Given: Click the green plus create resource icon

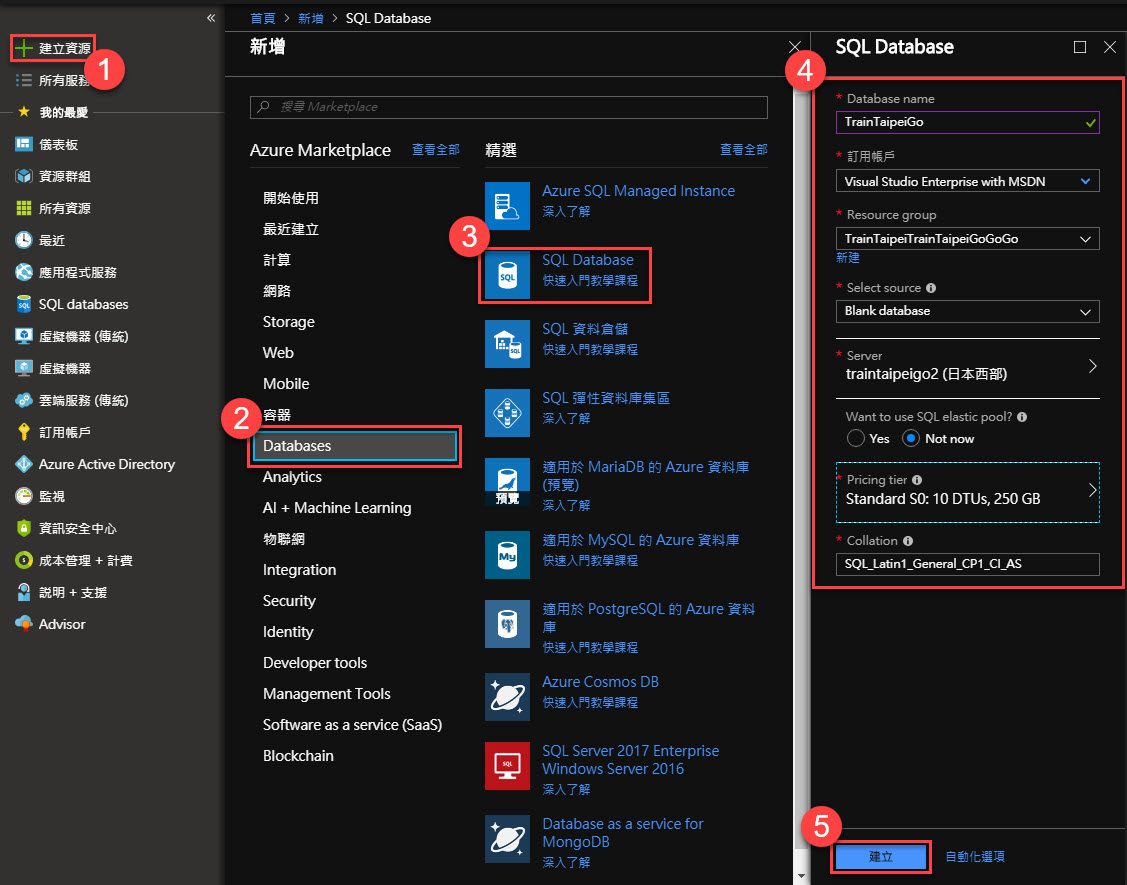Looking at the screenshot, I should (x=24, y=48).
